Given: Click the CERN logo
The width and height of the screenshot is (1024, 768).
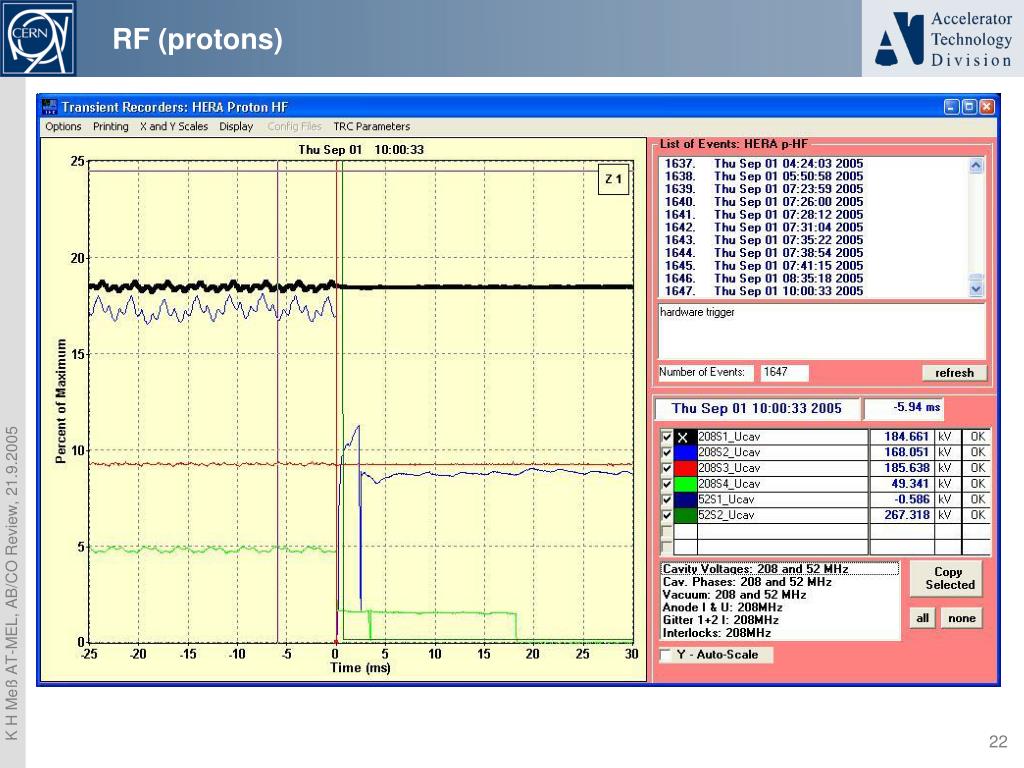Looking at the screenshot, I should [38, 38].
